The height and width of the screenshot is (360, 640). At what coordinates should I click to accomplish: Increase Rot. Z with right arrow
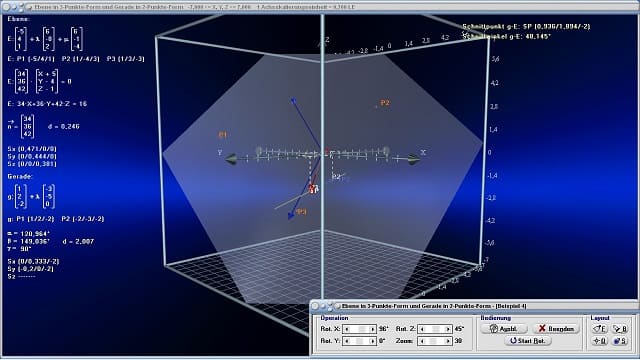pos(447,329)
